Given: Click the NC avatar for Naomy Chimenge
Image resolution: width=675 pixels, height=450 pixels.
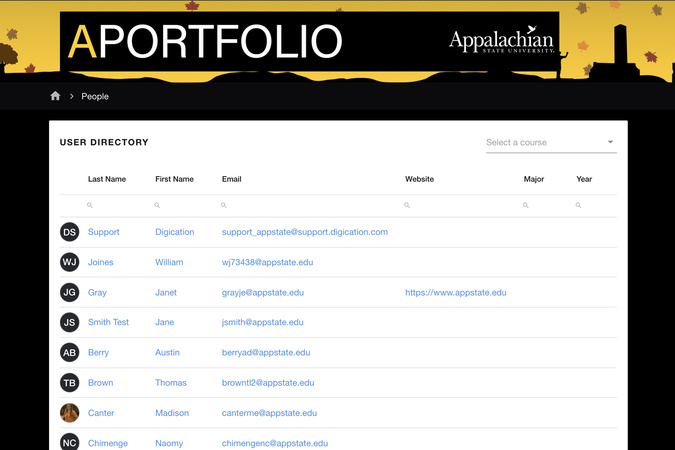Looking at the screenshot, I should [69, 442].
